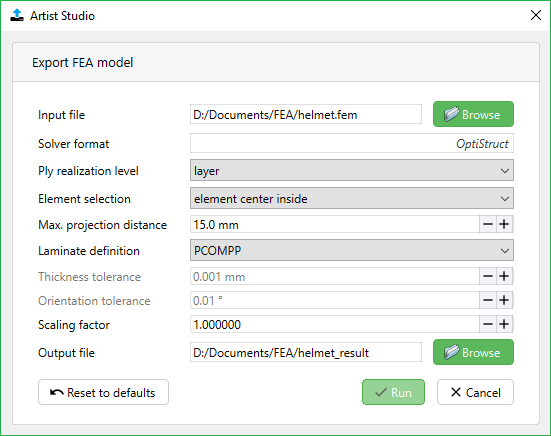Click the Thickness tolerance value field
551x436 pixels.
(335, 276)
